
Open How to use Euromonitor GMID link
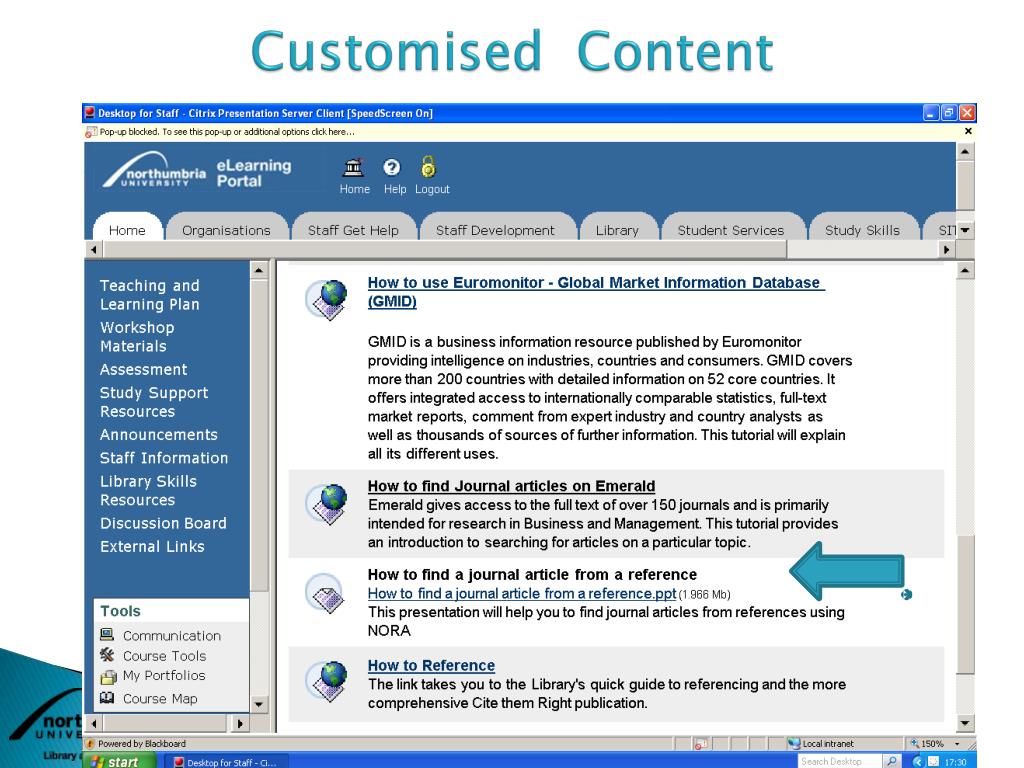[596, 292]
